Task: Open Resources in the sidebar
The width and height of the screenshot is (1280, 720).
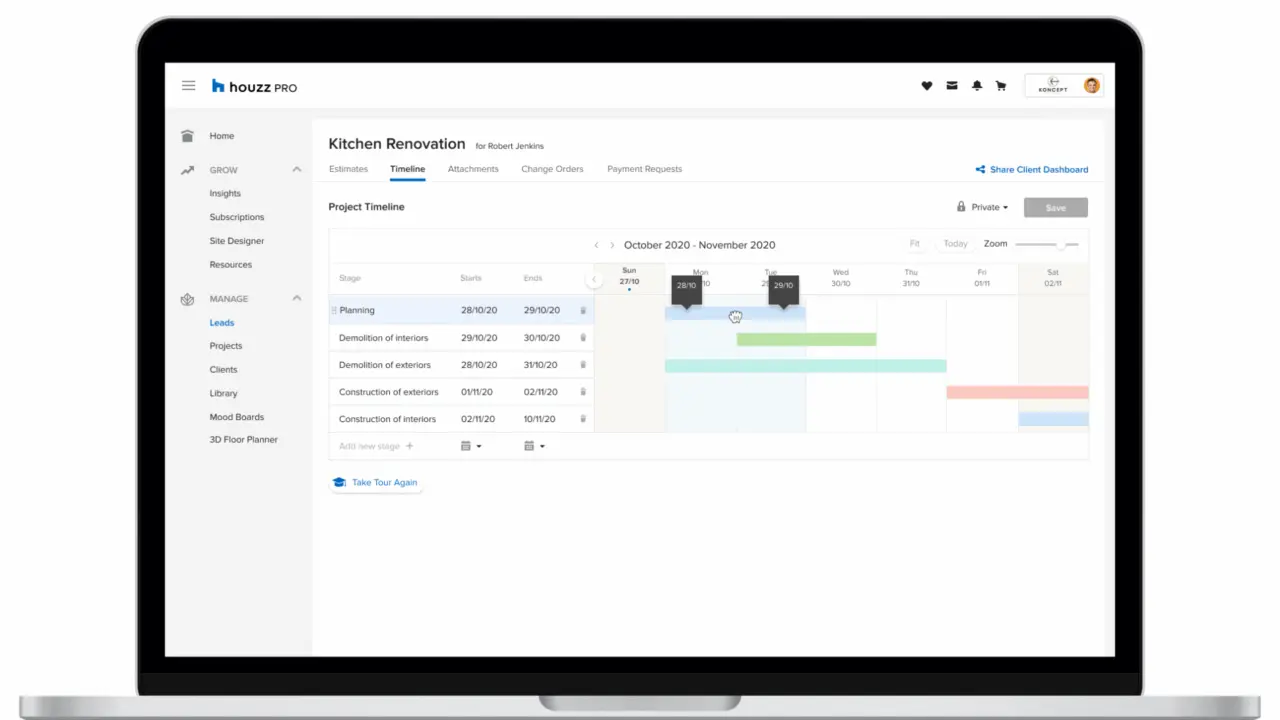Action: [x=231, y=265]
